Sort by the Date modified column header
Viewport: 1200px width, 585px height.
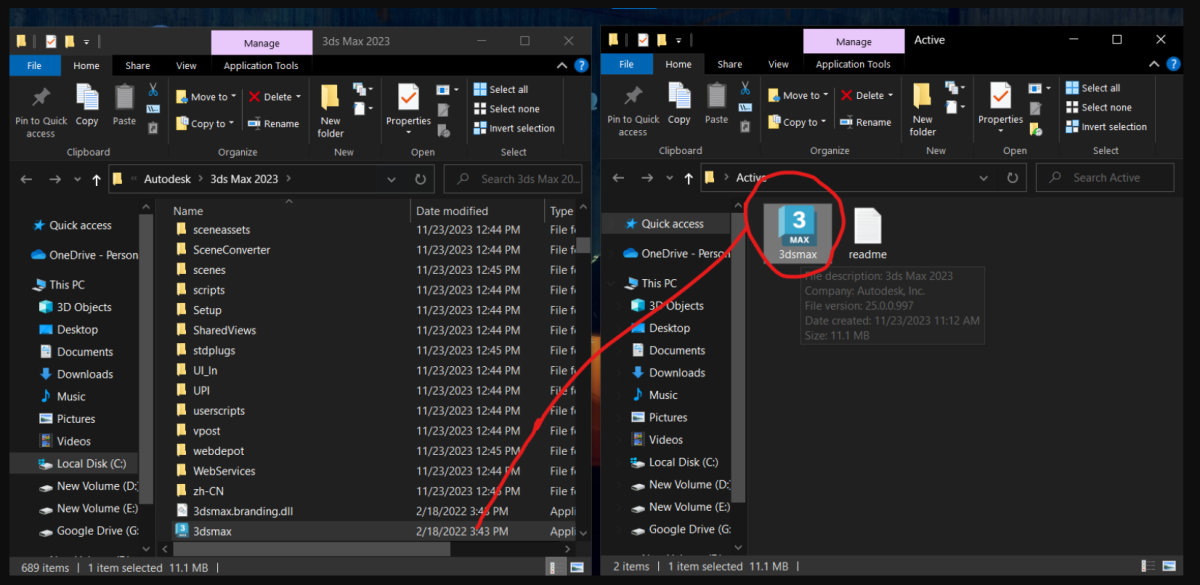[x=452, y=211]
